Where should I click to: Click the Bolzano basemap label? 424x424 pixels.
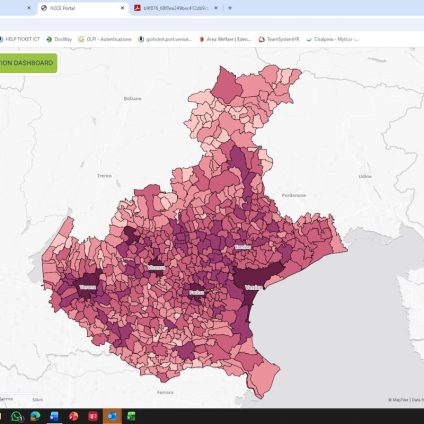132,99
